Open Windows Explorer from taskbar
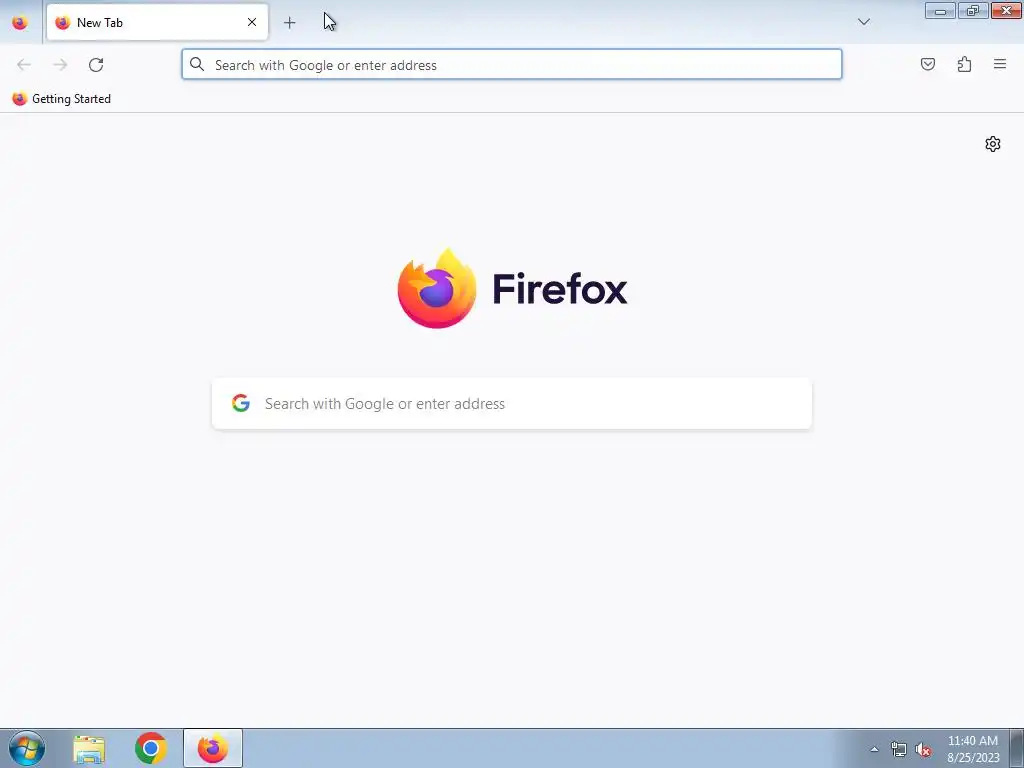 (89, 749)
